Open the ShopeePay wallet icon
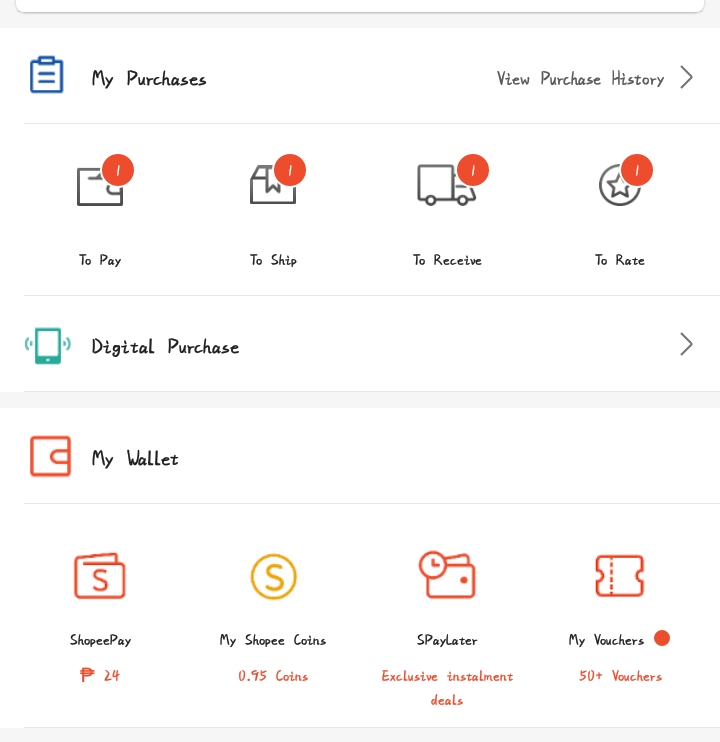The width and height of the screenshot is (720, 742). point(100,576)
